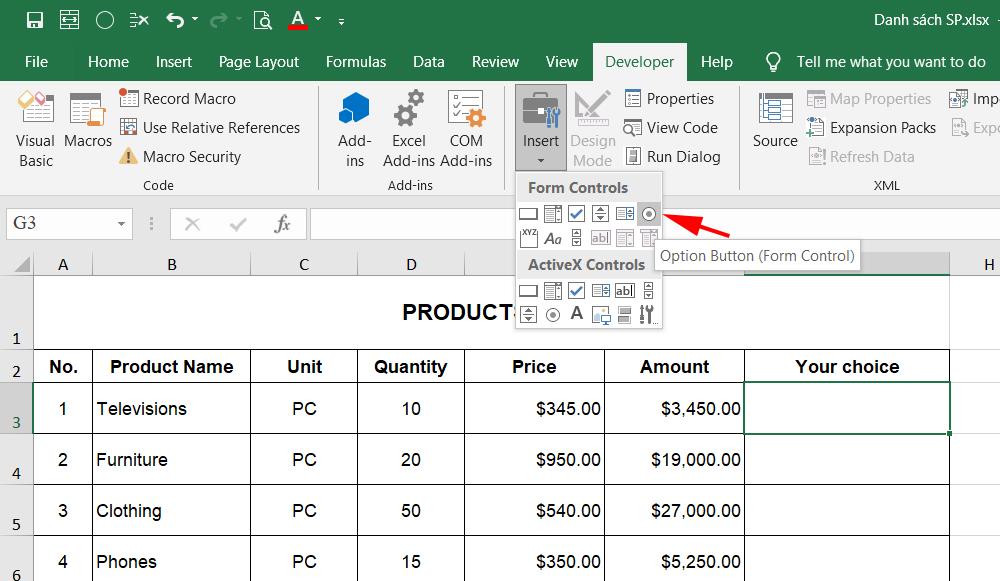
Task: Open Customize Quick Access Toolbar dropdown
Action: pos(341,21)
